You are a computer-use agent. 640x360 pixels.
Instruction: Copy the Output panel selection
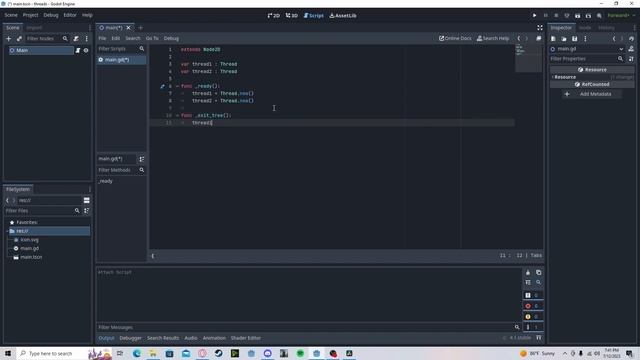(538, 272)
